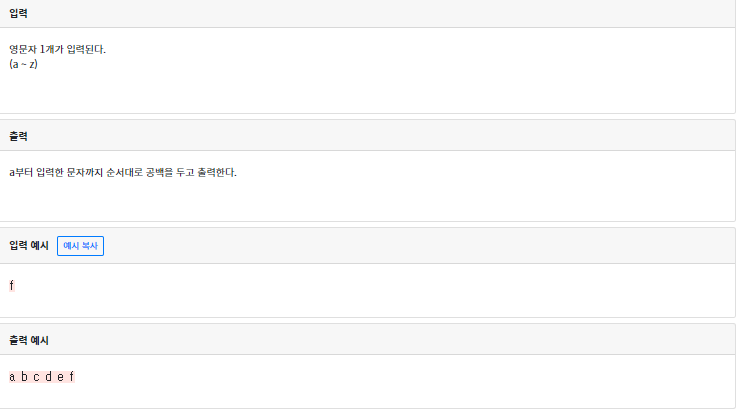Click letter d in the output example

point(48,377)
